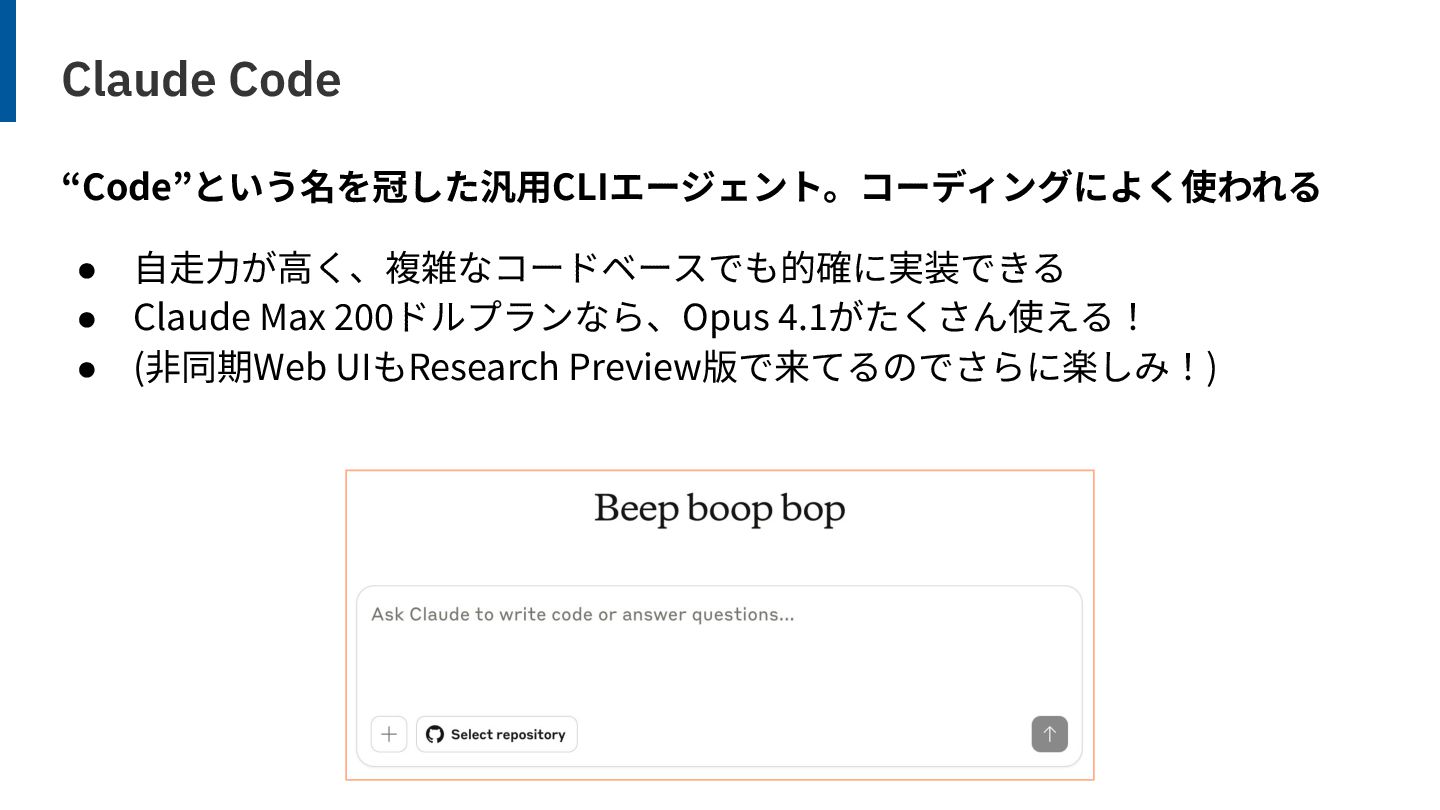Viewport: 1440px width, 810px height.
Task: Click the Claude Code slide title
Action: pos(201,79)
